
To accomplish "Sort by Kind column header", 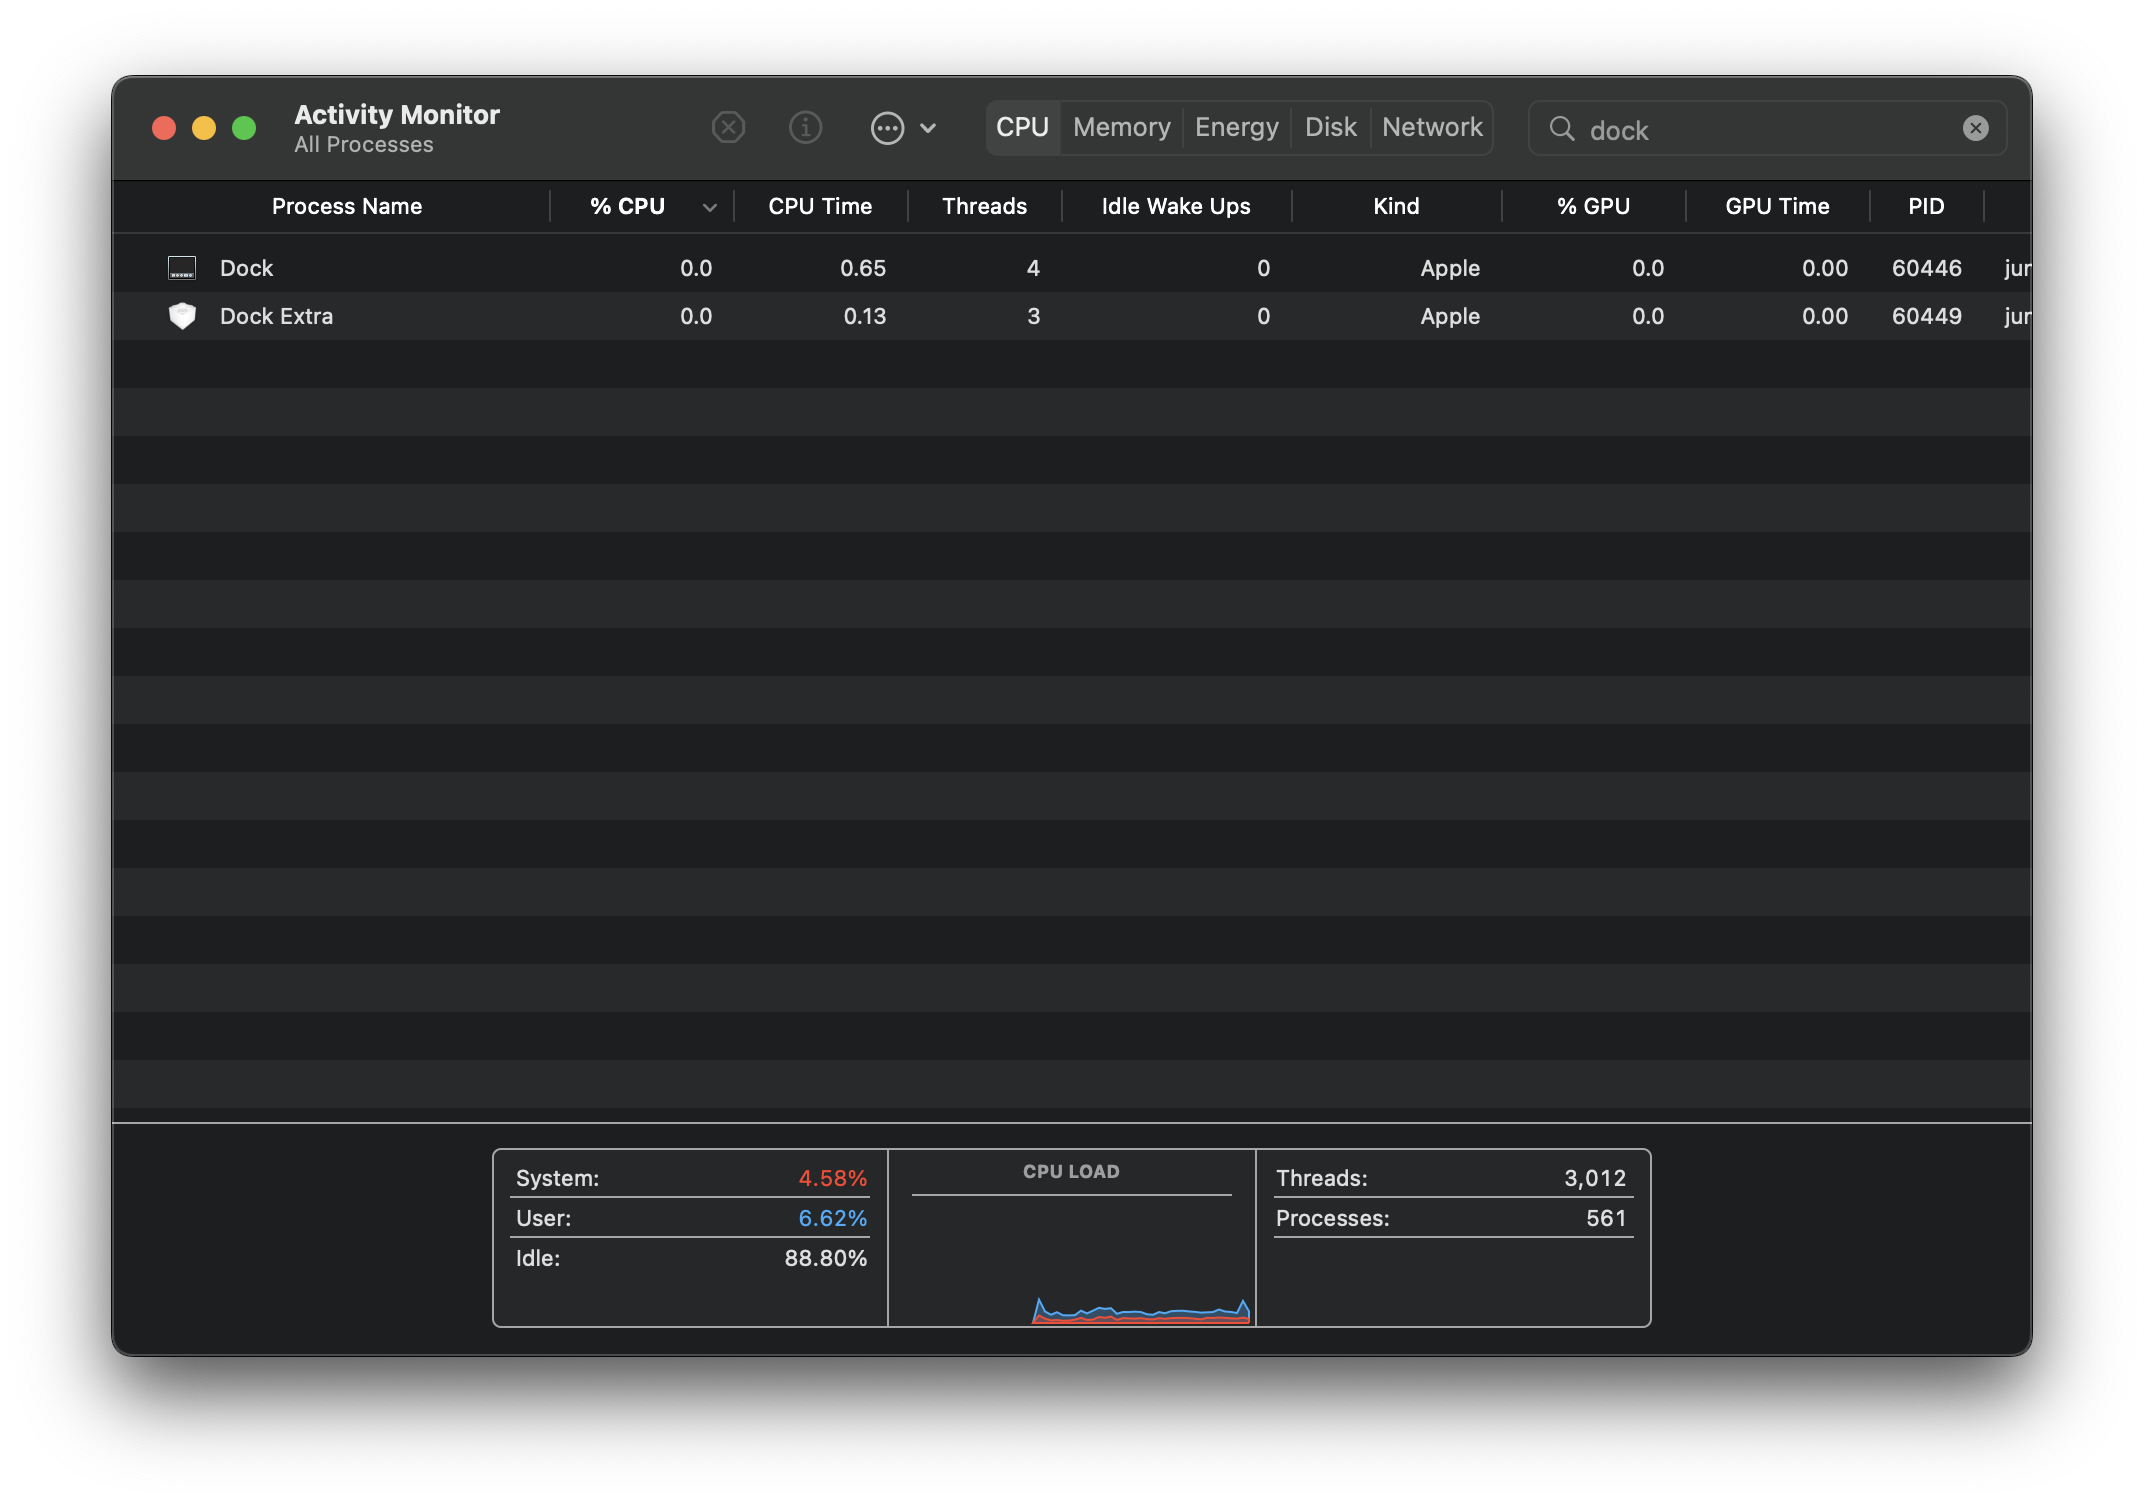I will [1396, 206].
